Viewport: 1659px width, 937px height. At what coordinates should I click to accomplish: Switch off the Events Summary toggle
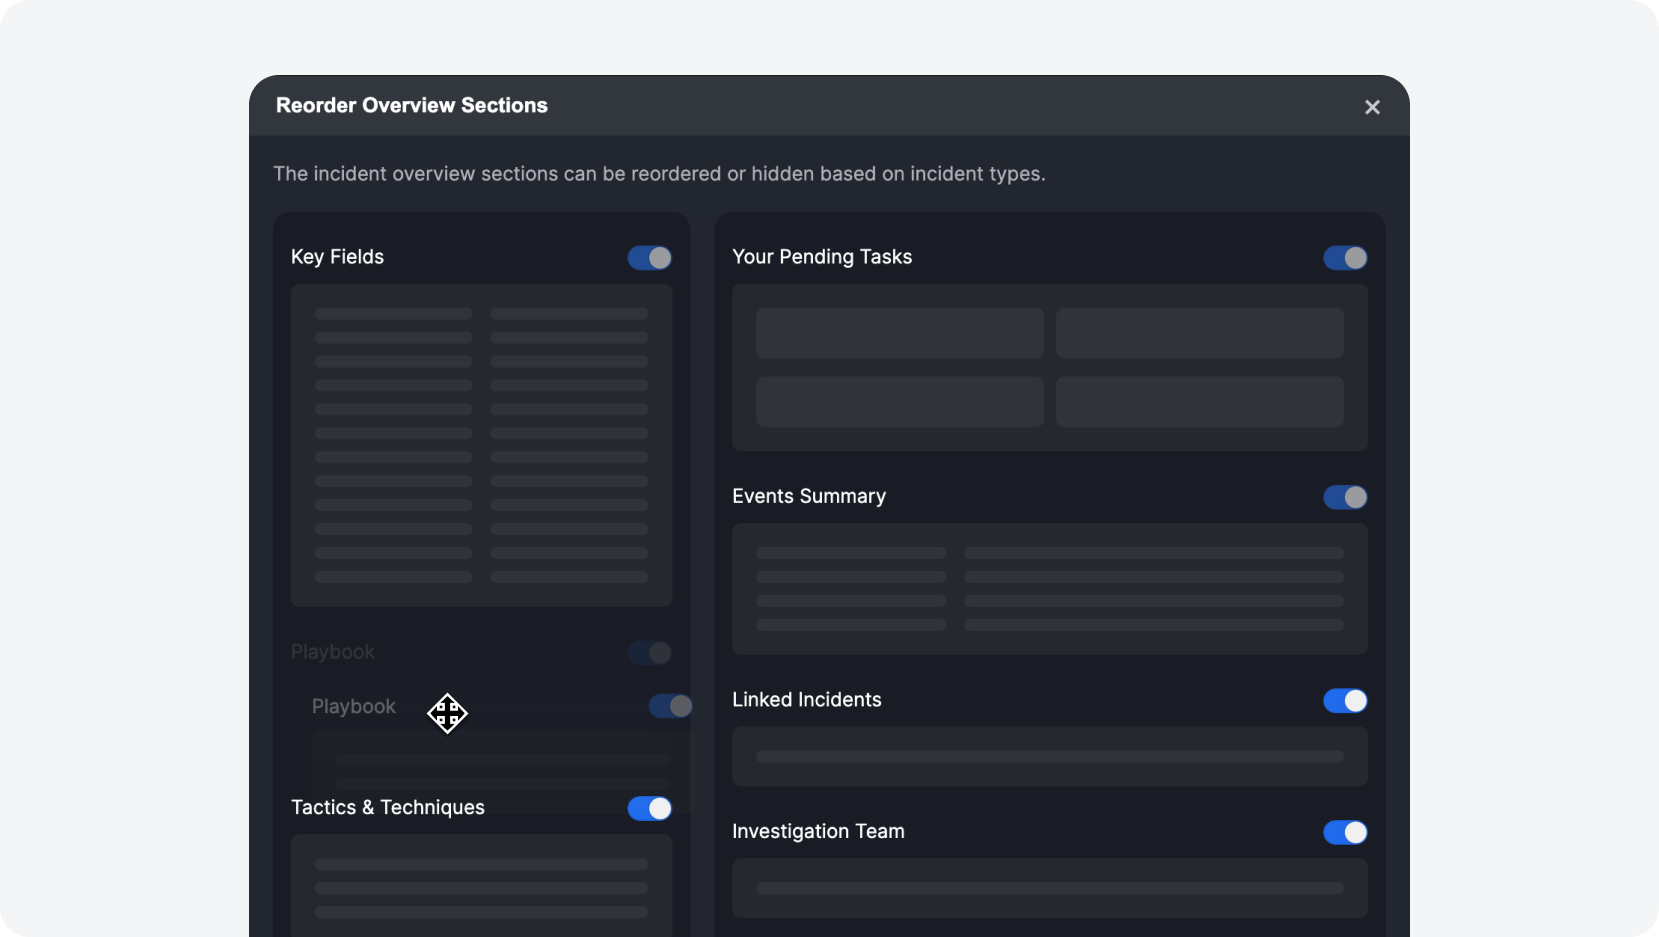[x=1345, y=497]
